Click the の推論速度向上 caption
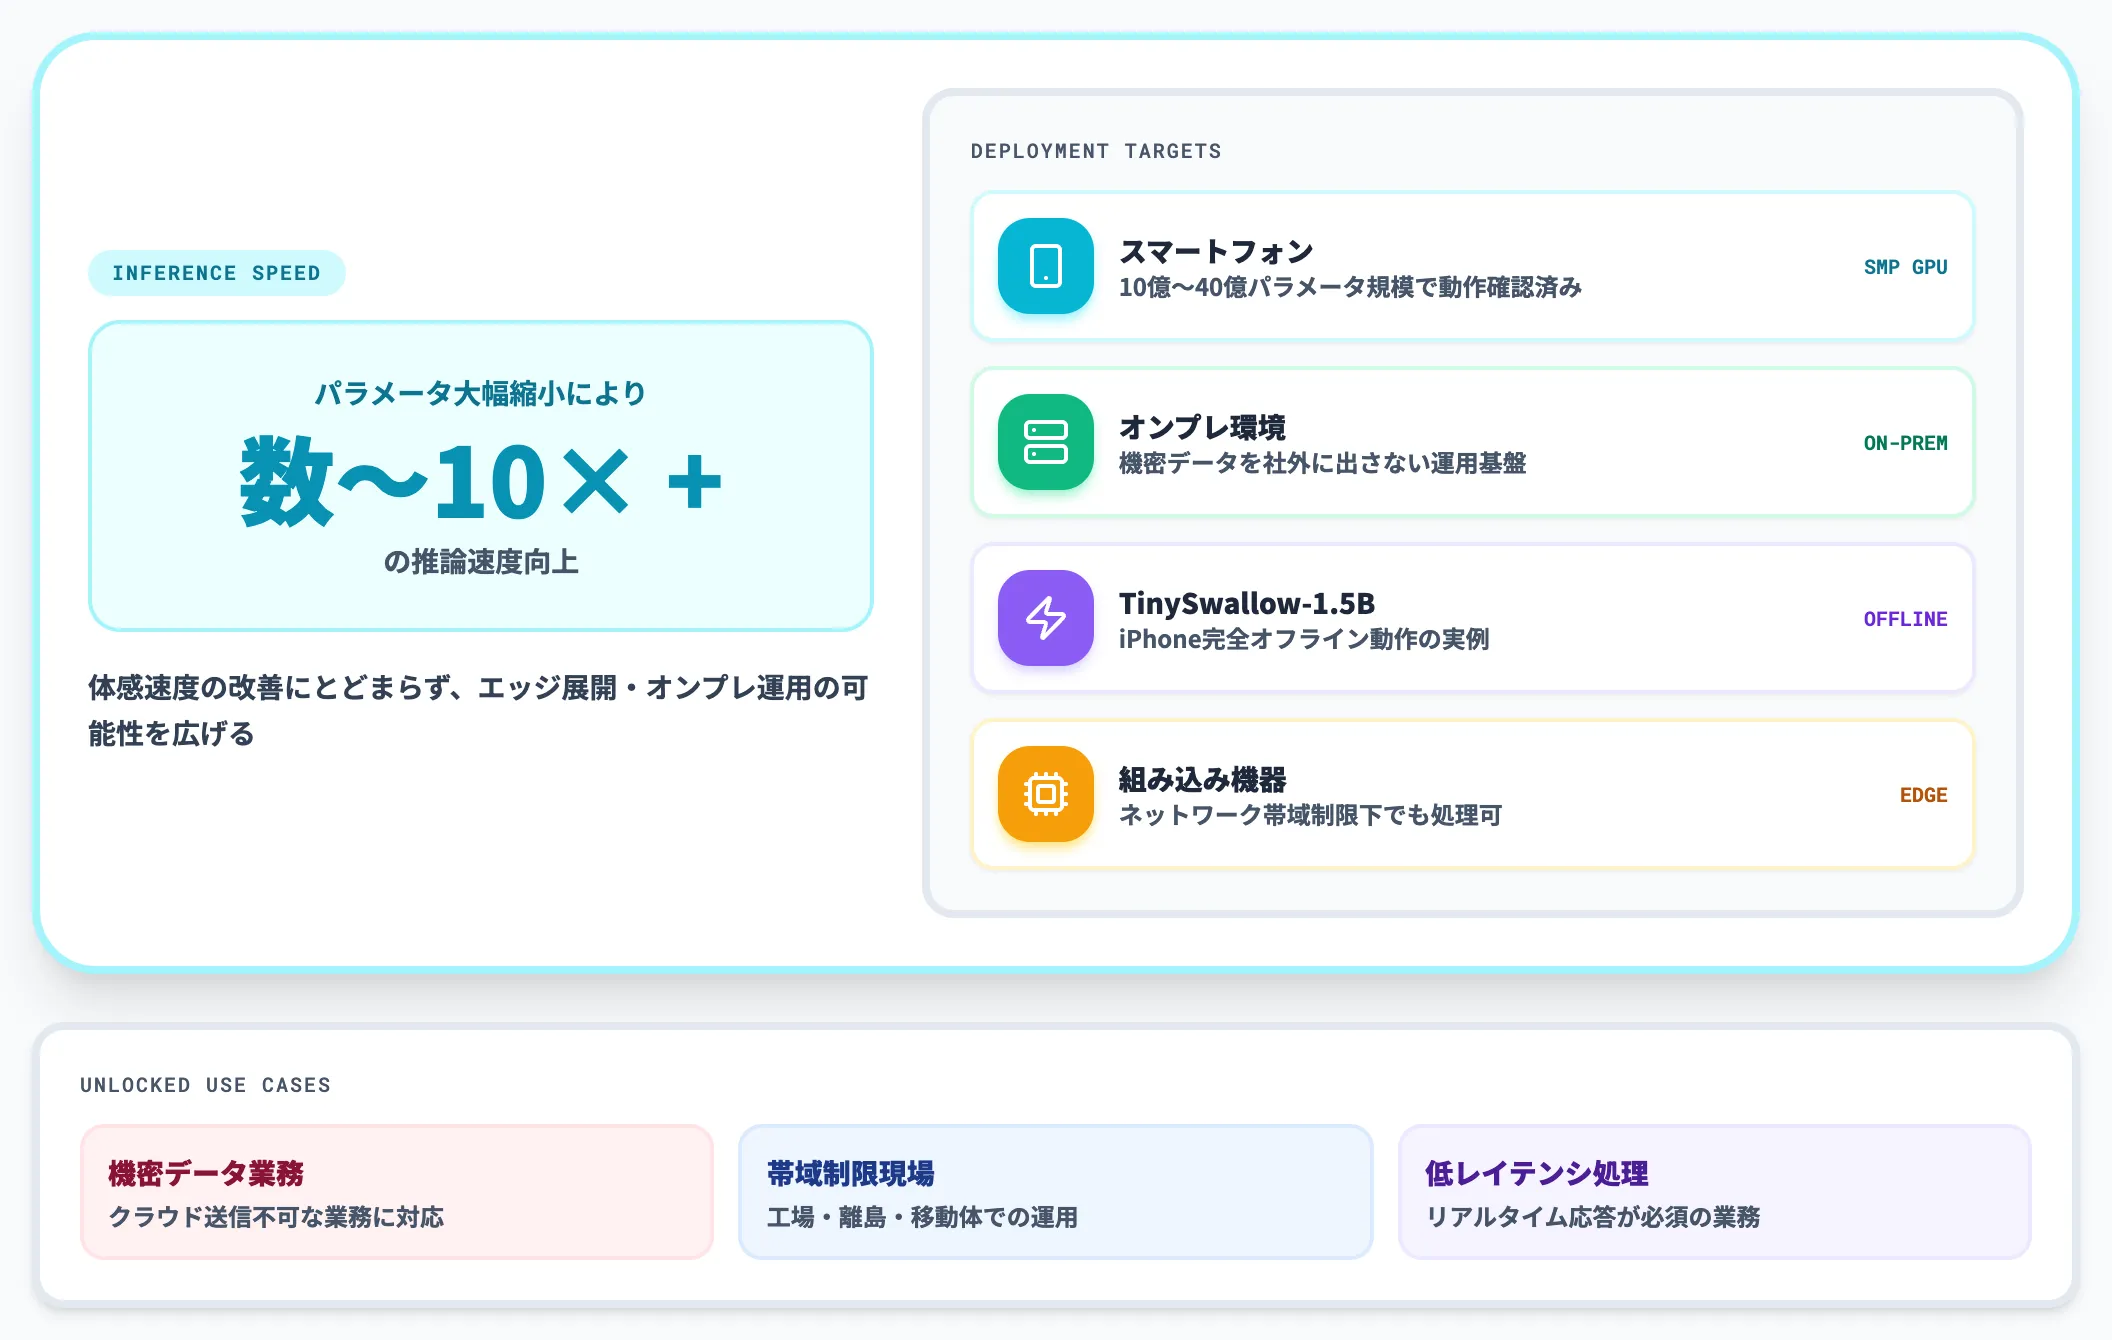This screenshot has height=1340, width=2112. click(x=481, y=562)
